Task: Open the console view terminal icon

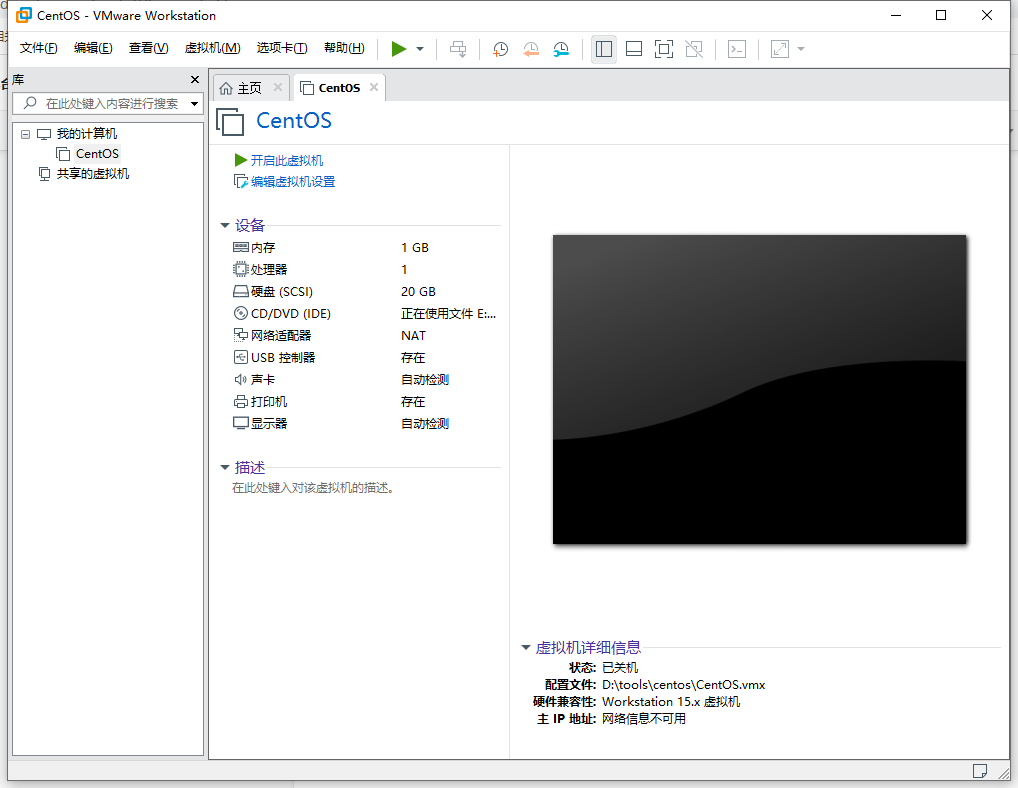Action: click(737, 49)
